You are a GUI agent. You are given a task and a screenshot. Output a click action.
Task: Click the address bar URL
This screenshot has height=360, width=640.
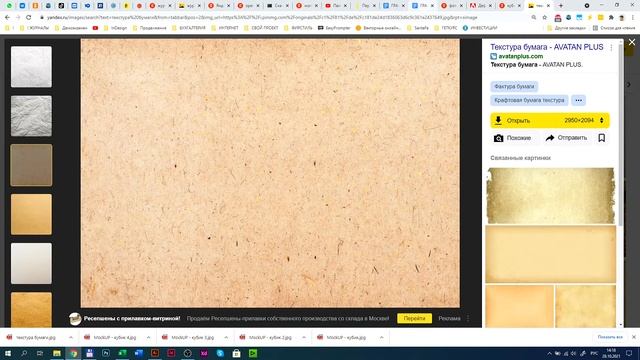tap(261, 18)
